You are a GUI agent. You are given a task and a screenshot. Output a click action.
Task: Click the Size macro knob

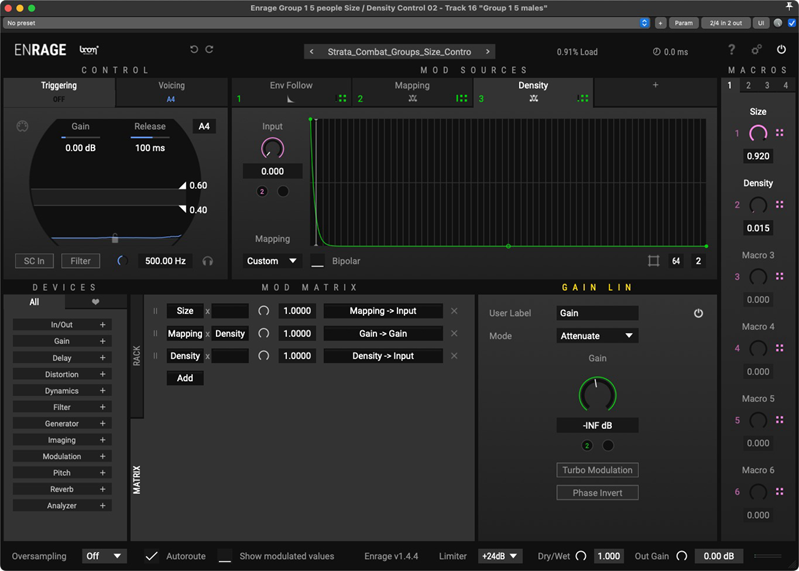(758, 133)
